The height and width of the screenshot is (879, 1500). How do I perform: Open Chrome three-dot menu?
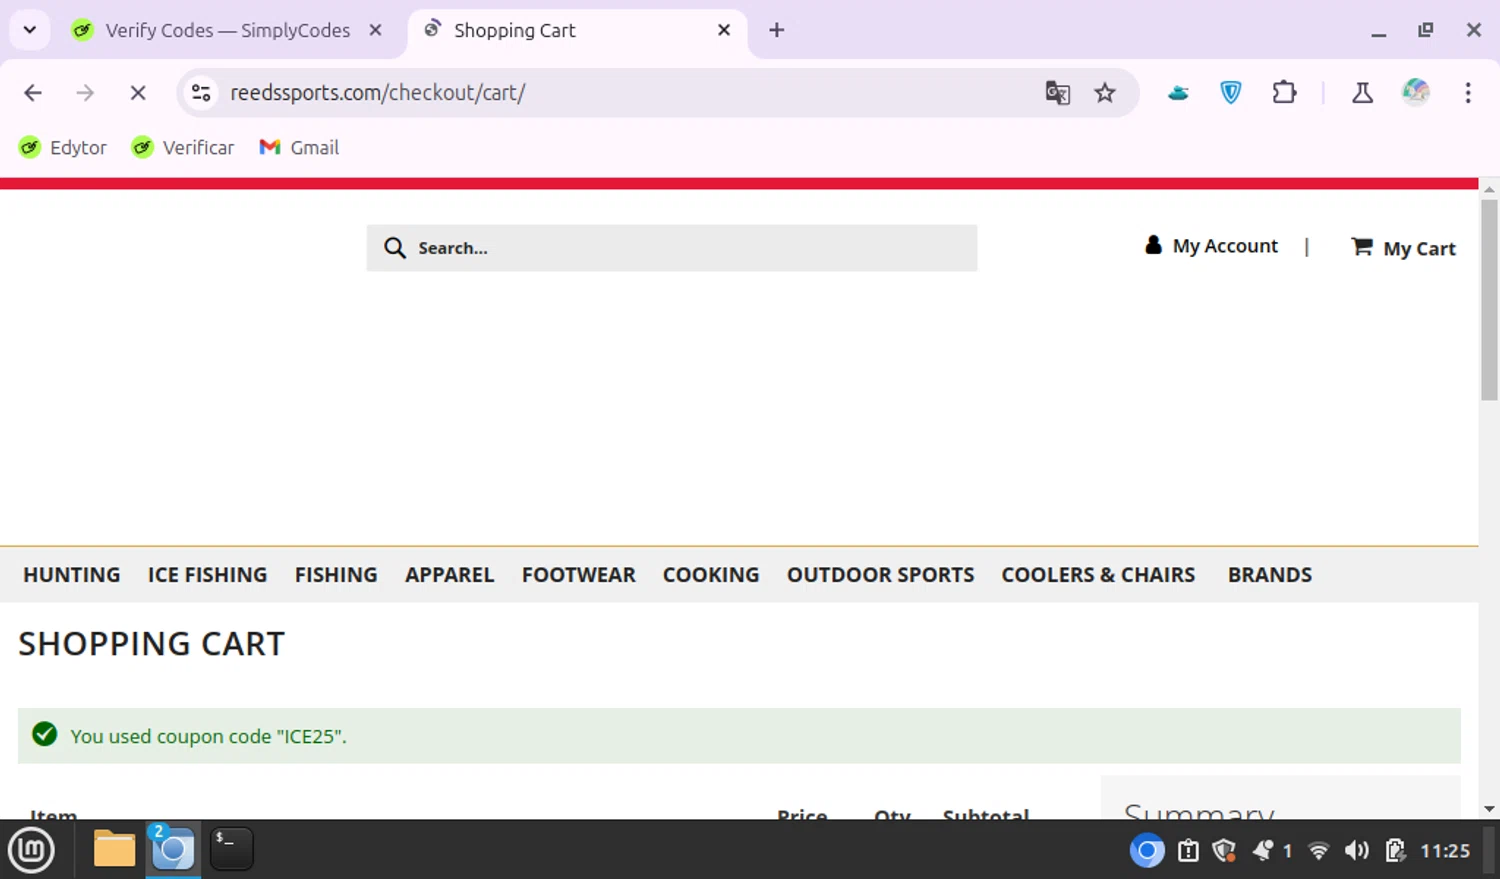tap(1468, 93)
